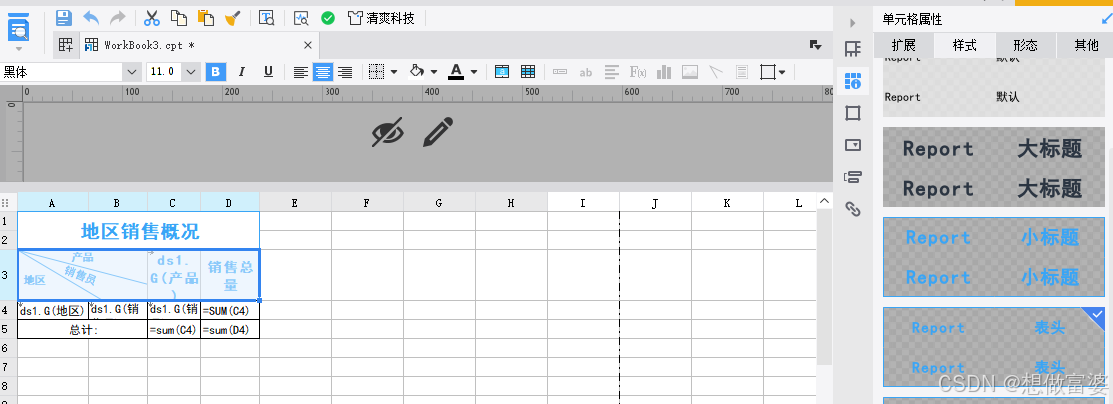This screenshot has height=404, width=1113.
Task: Click the Paste clipboard icon
Action: click(206, 18)
